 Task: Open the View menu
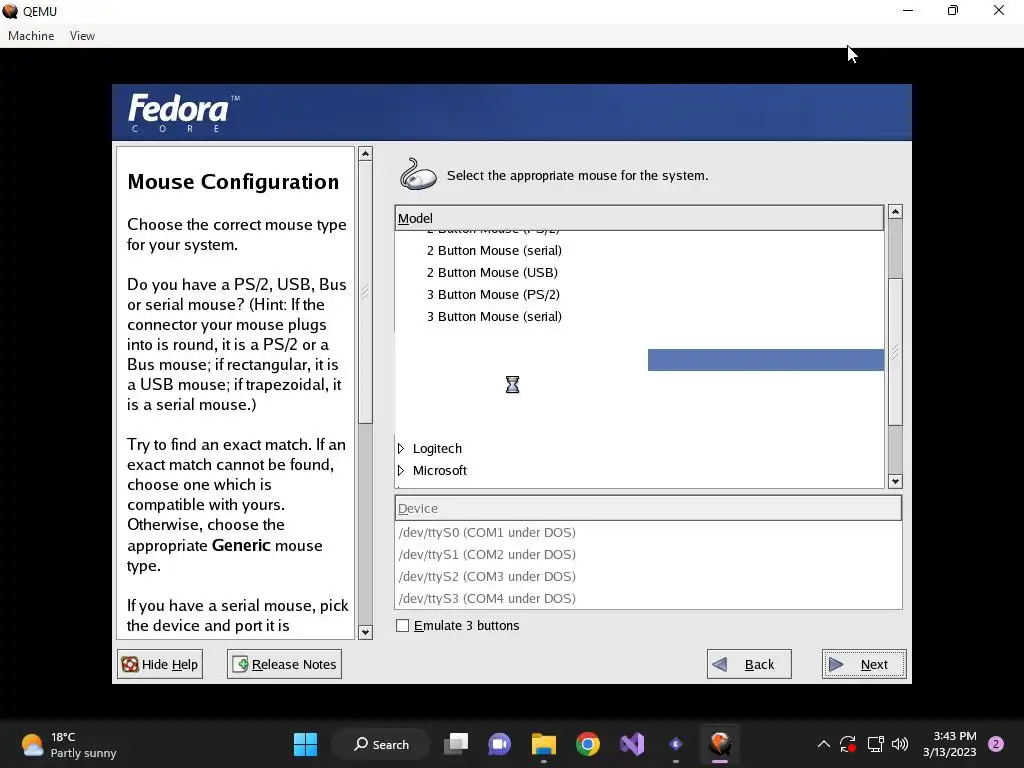[x=82, y=36]
